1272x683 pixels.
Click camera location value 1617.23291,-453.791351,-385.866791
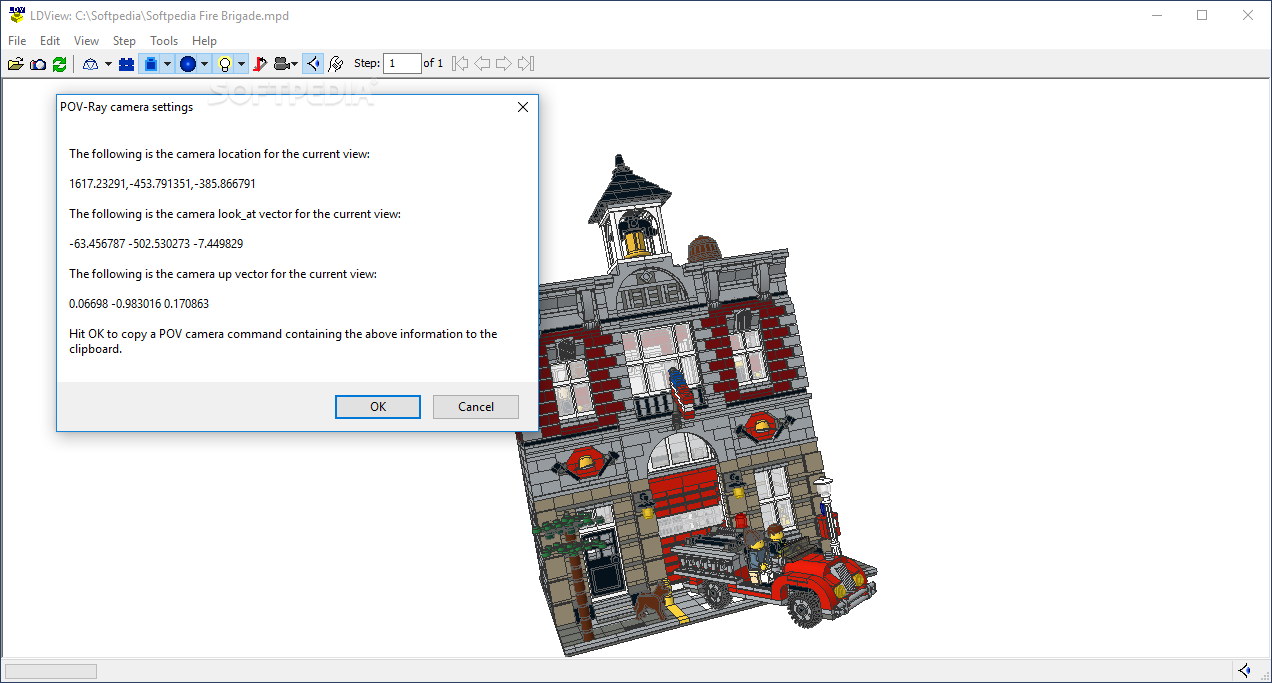tap(163, 184)
